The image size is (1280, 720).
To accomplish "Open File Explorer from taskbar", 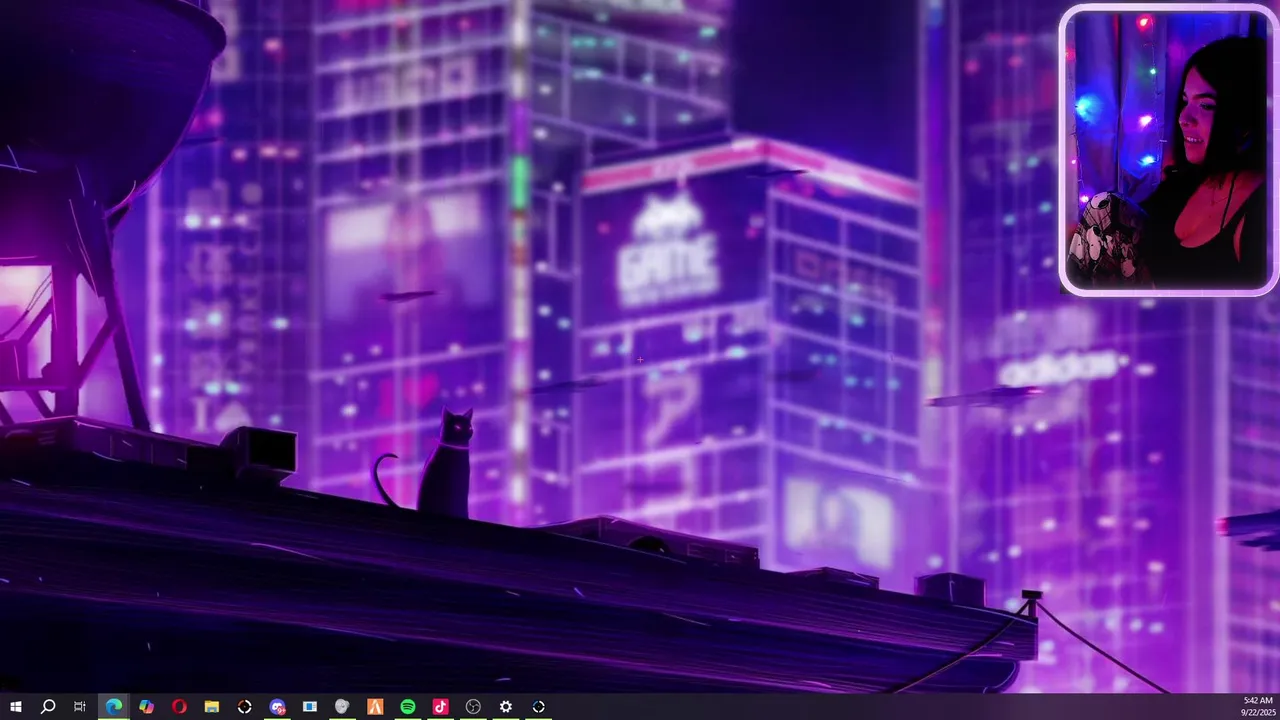I will 212,707.
